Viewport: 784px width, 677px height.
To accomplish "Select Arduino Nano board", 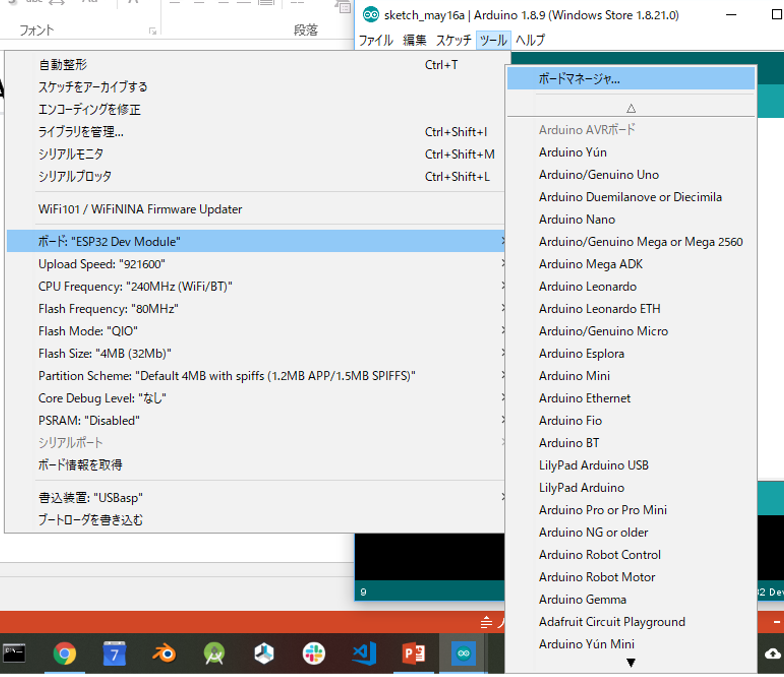I will [x=631, y=220].
